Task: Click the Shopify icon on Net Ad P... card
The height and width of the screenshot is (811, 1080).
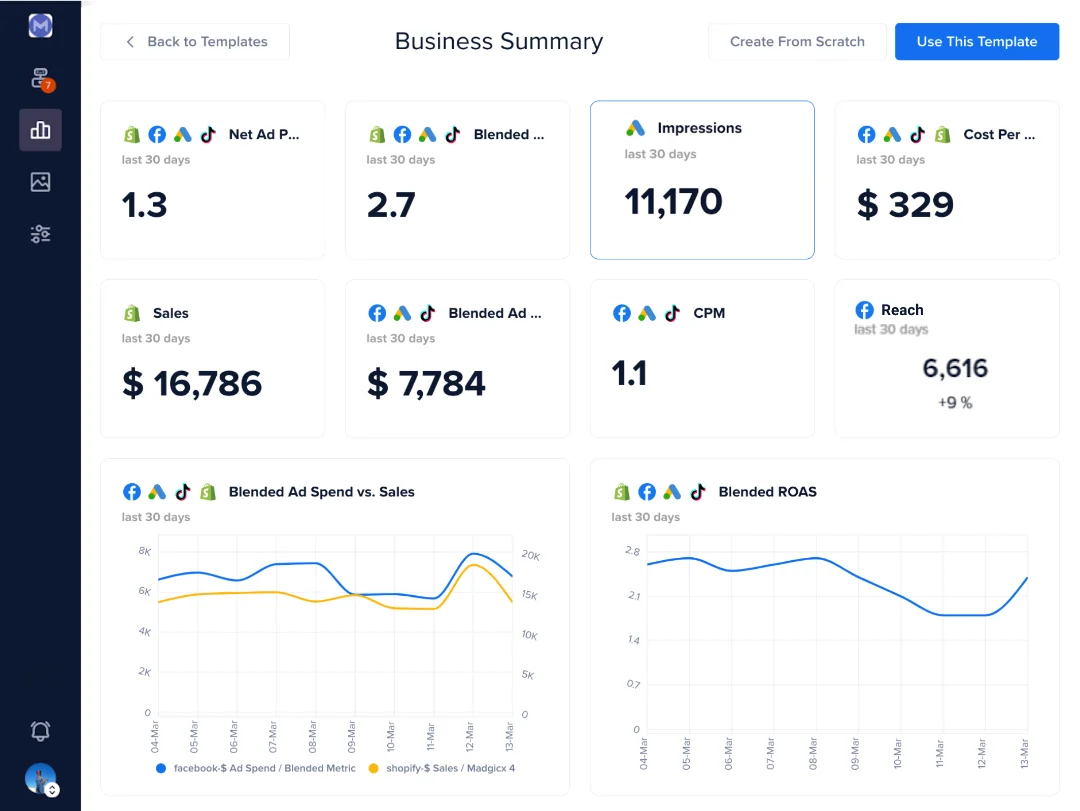Action: 132,134
